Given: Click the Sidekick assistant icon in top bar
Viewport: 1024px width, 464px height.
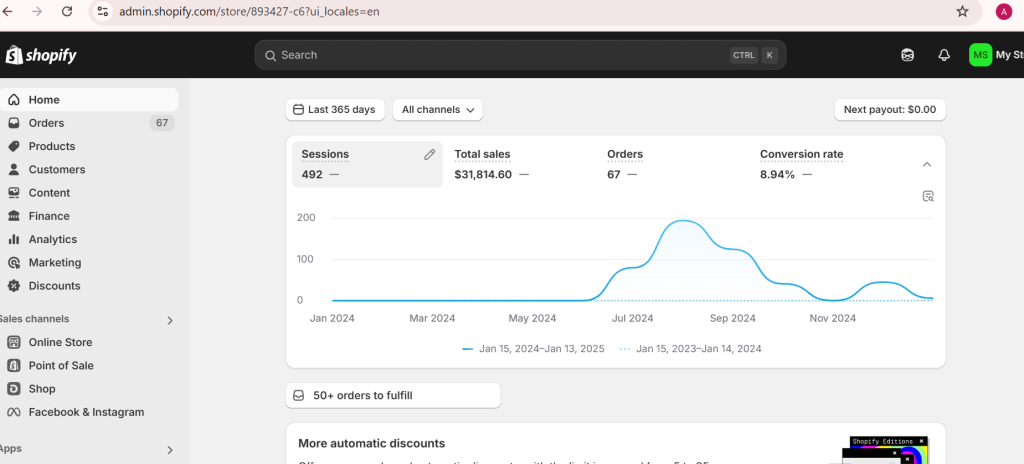Looking at the screenshot, I should pyautogui.click(x=907, y=55).
